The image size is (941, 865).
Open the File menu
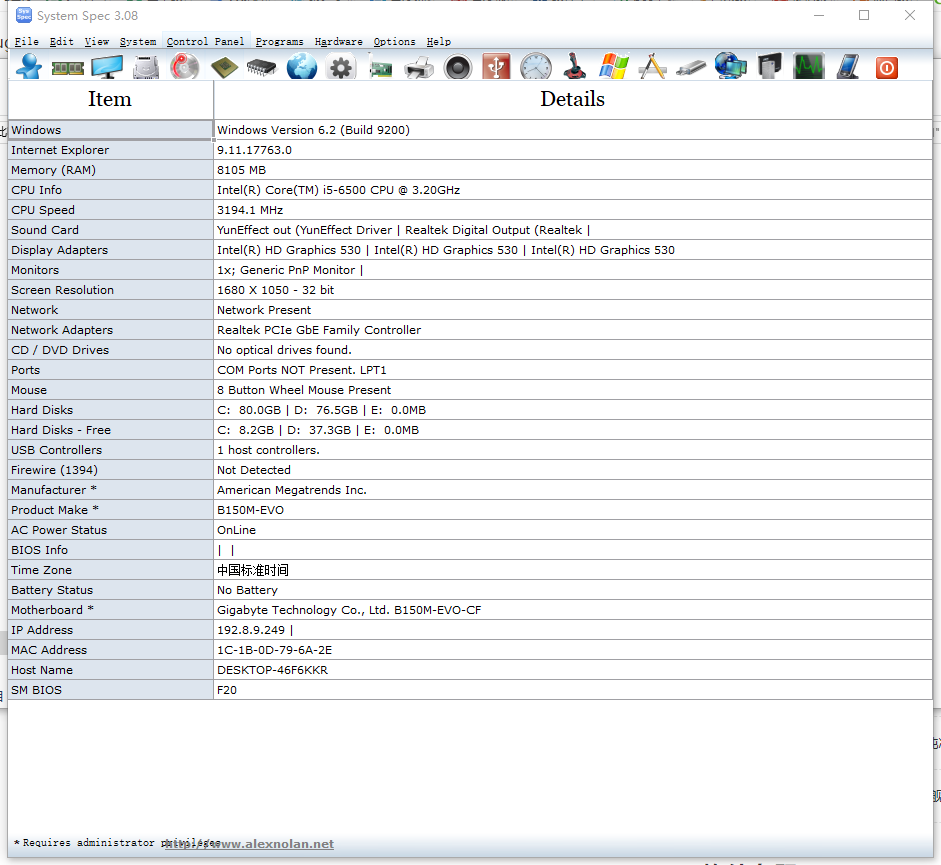[26, 41]
